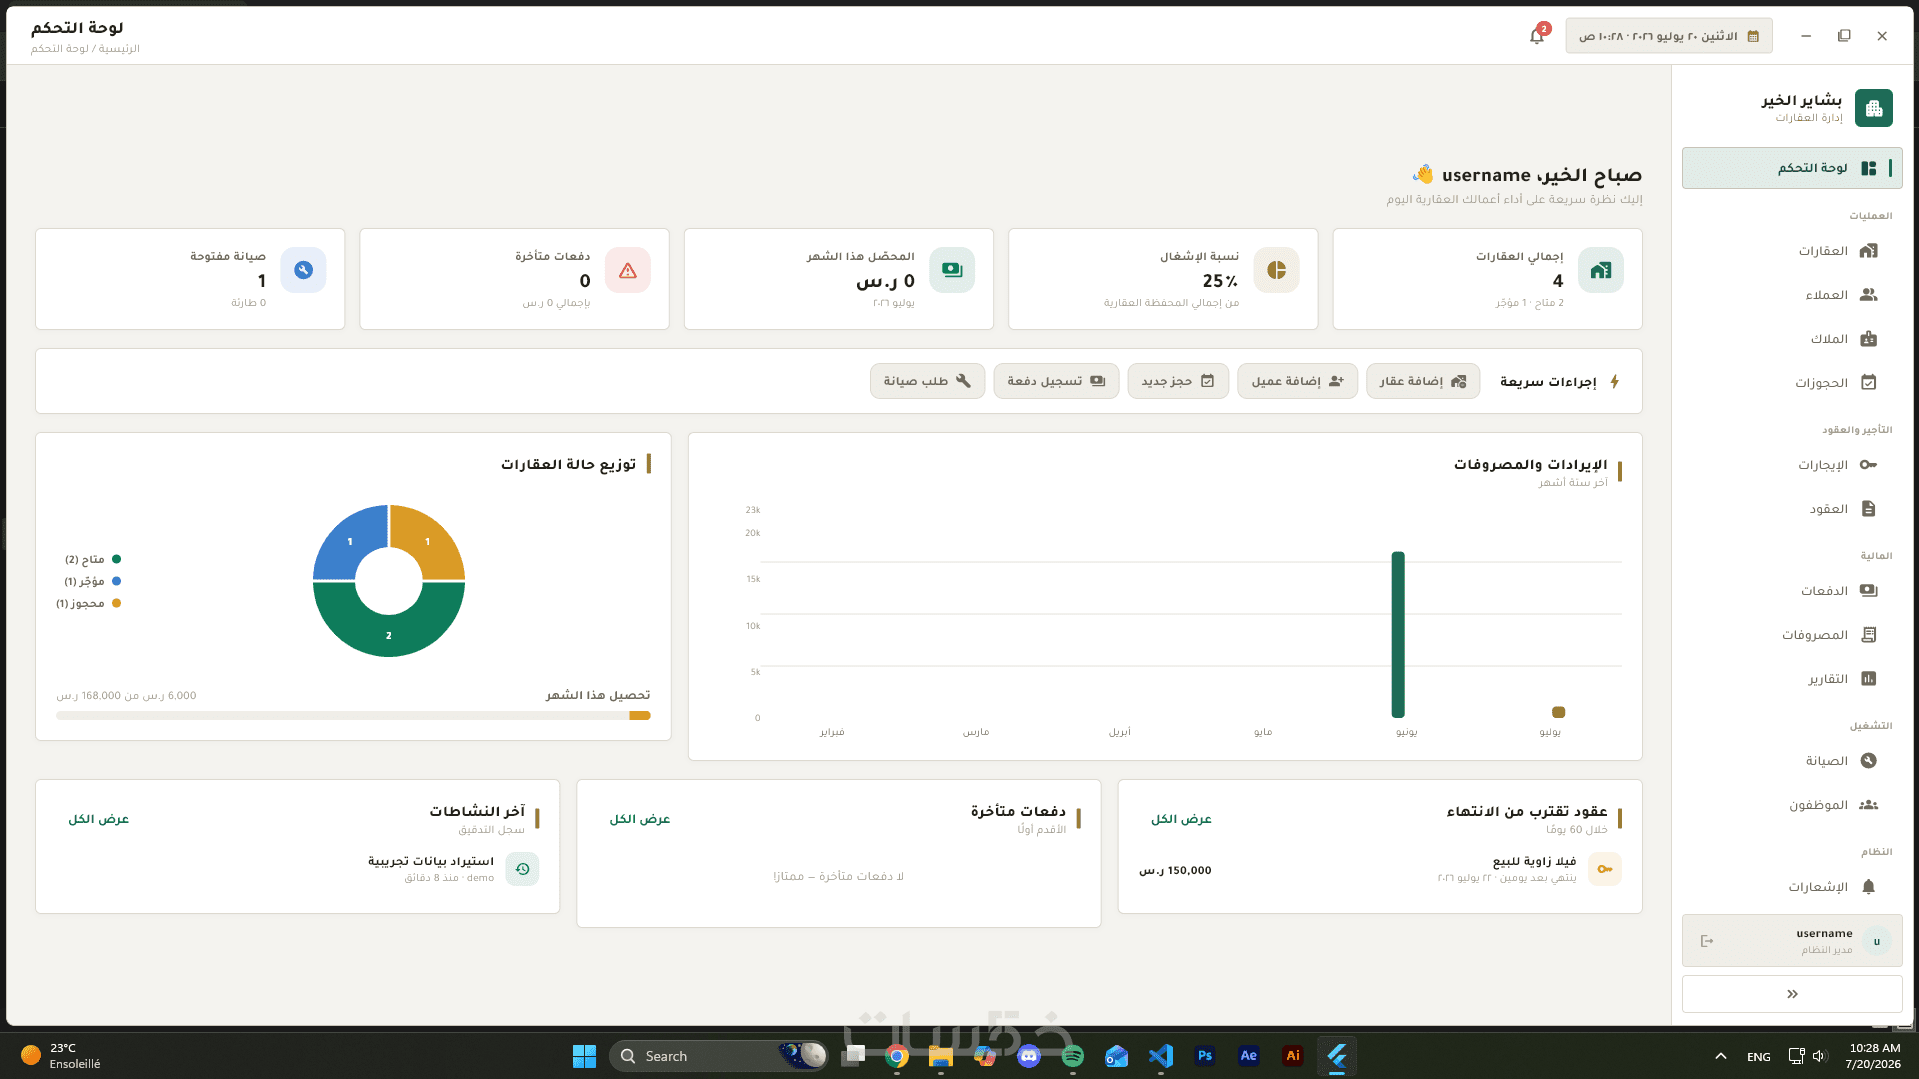The image size is (1919, 1079).
Task: Open الدفعات from the sidebar
Action: click(1792, 591)
